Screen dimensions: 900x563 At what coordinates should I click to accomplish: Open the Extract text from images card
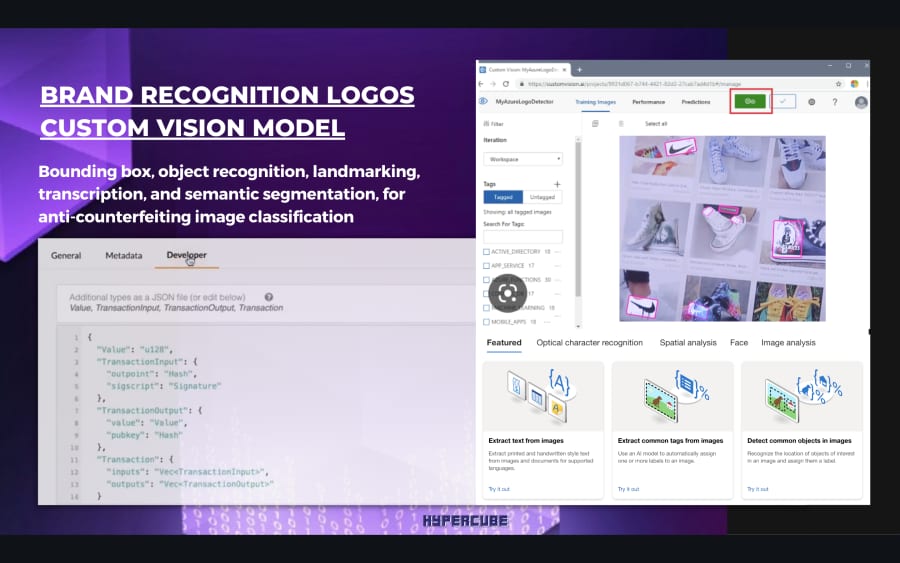point(543,430)
